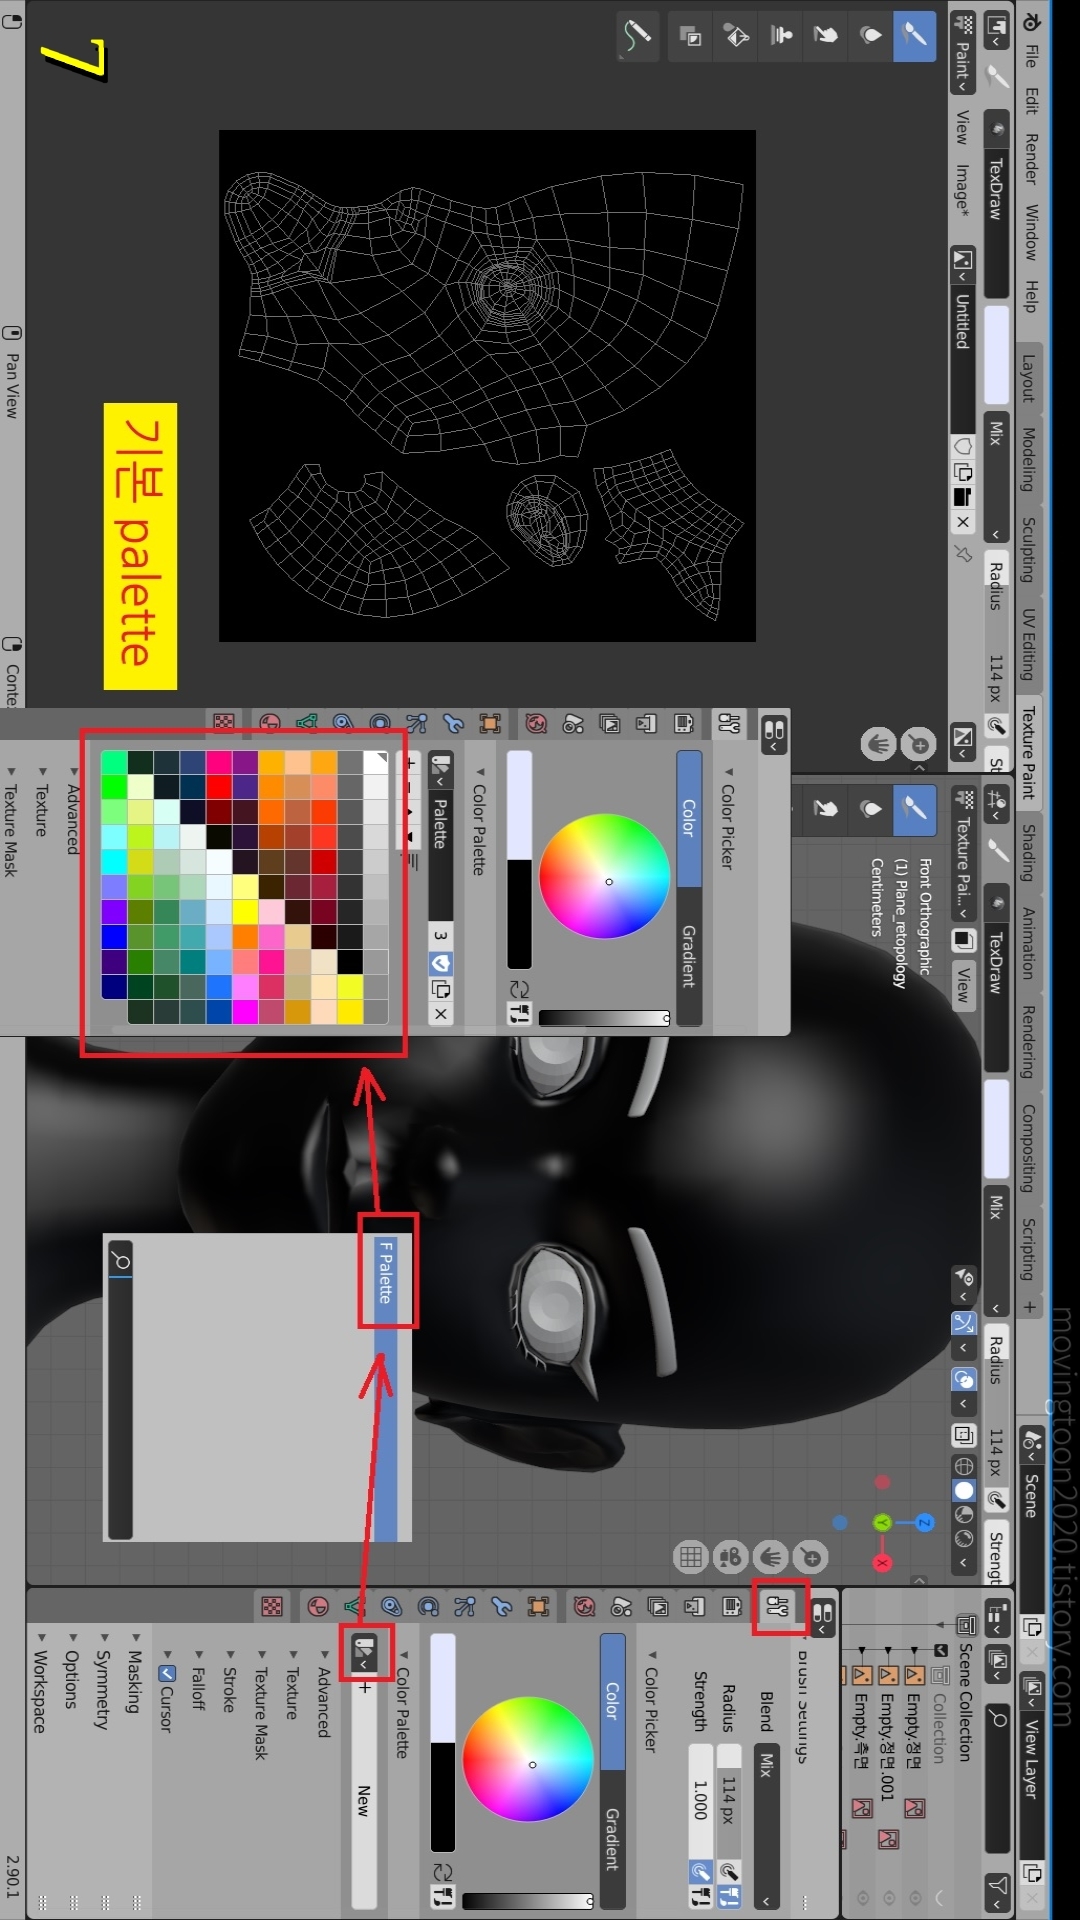
Task: Open the Active Tool tab in main Properties editor
Action: pos(778,1607)
